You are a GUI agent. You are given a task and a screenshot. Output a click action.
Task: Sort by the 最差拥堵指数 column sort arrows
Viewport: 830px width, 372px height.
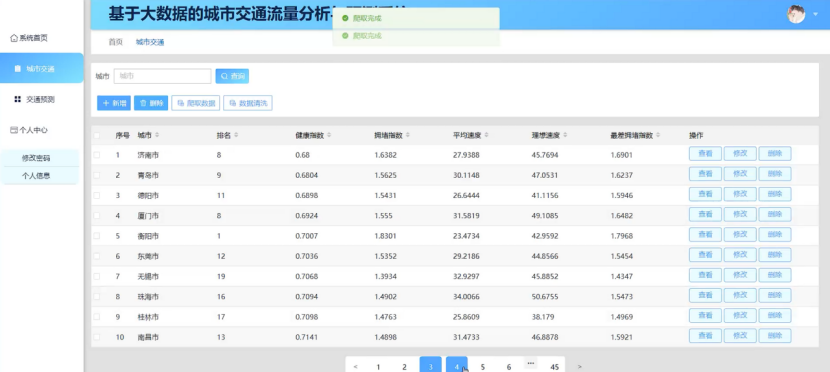658,135
